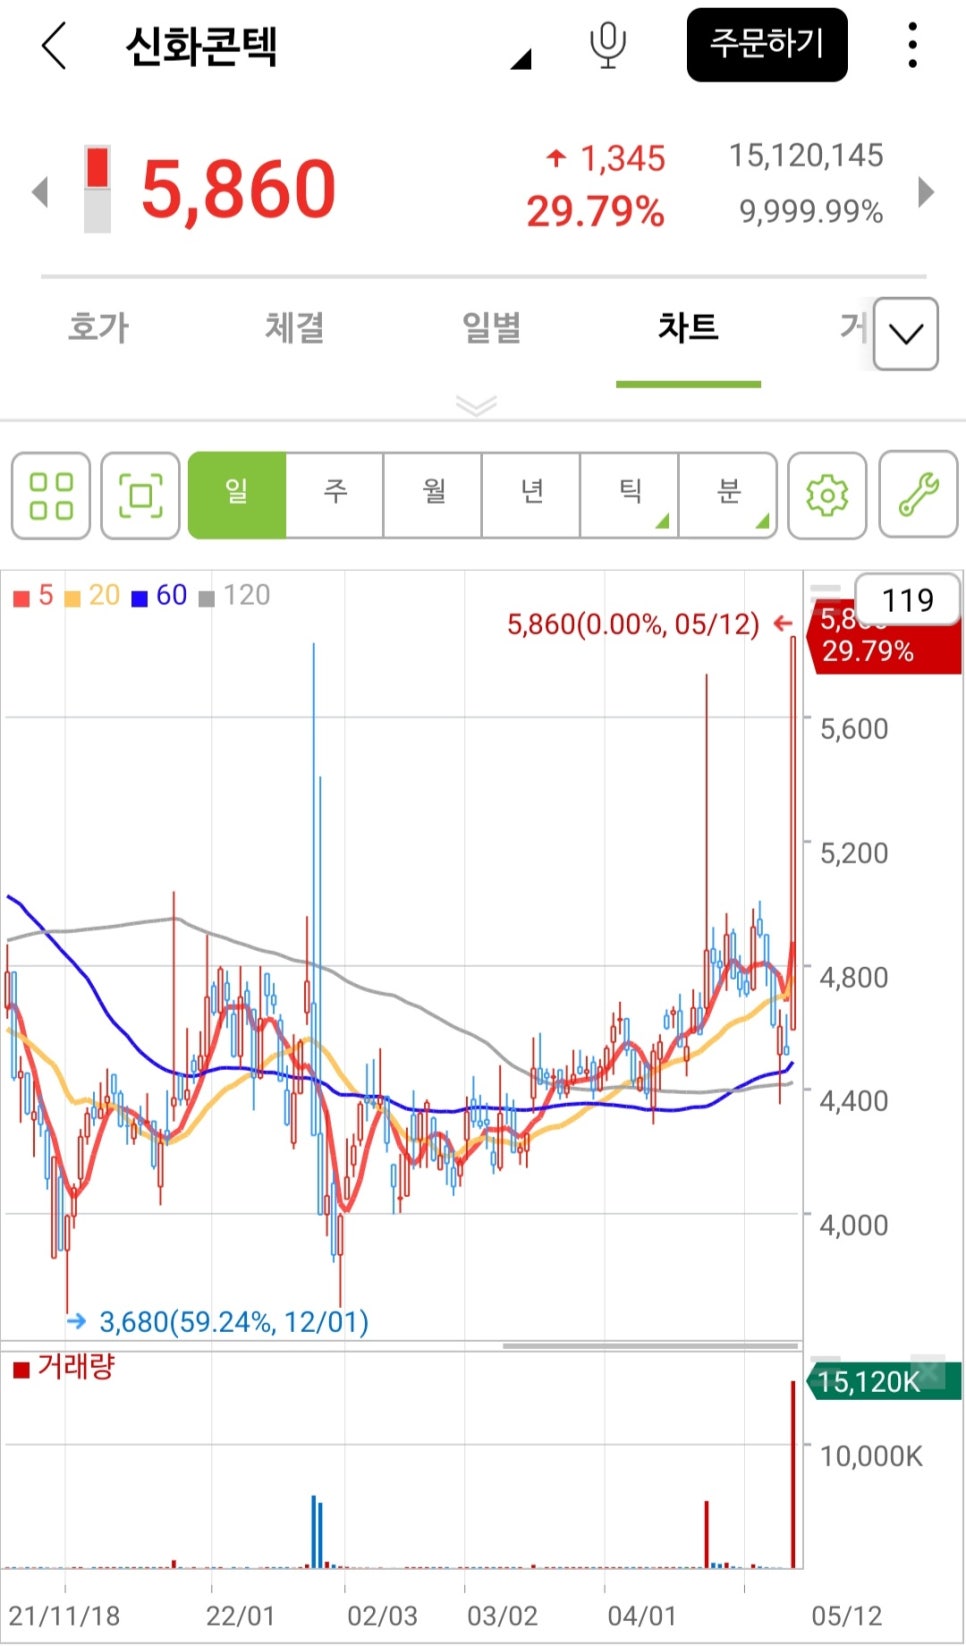
Task: Show next stock with right triangle arrow
Action: (926, 191)
